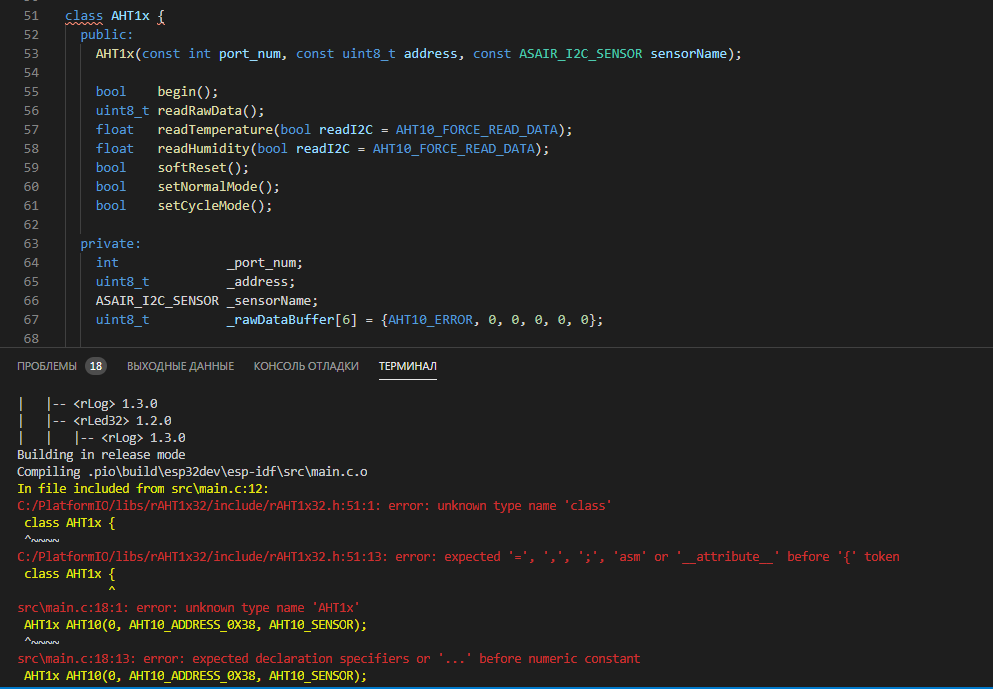Click 'setNormalMode();' declaration

pos(218,187)
